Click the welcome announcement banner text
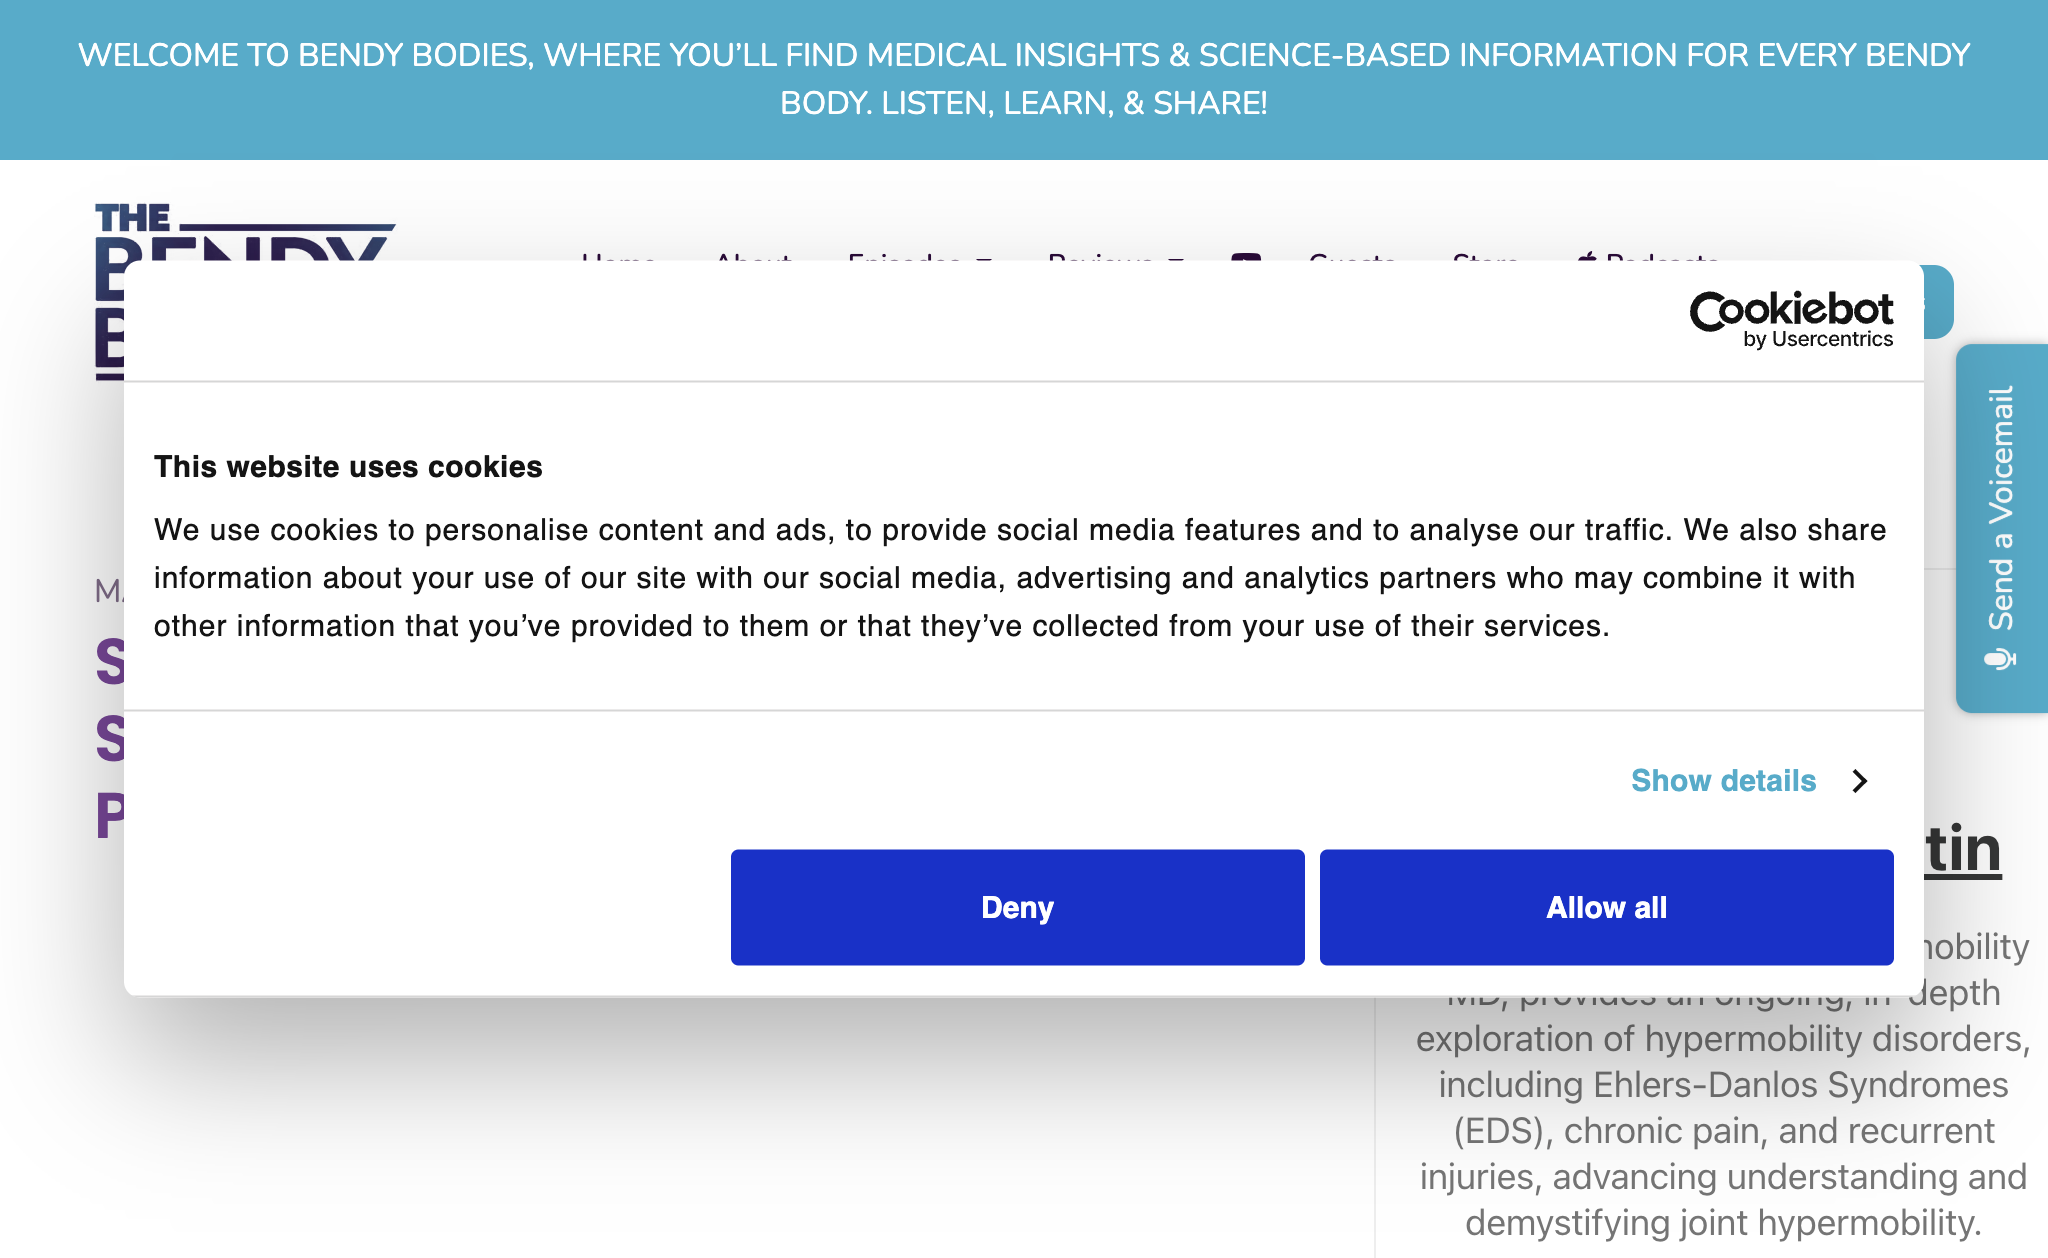 pyautogui.click(x=1024, y=79)
